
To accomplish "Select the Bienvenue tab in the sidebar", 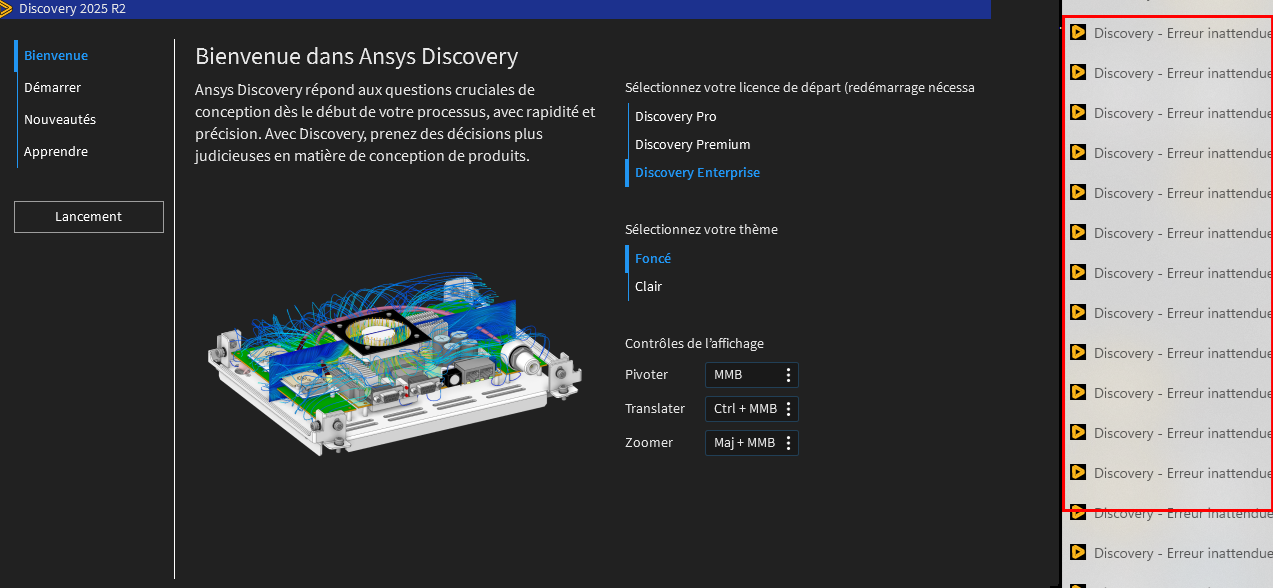I will [56, 56].
